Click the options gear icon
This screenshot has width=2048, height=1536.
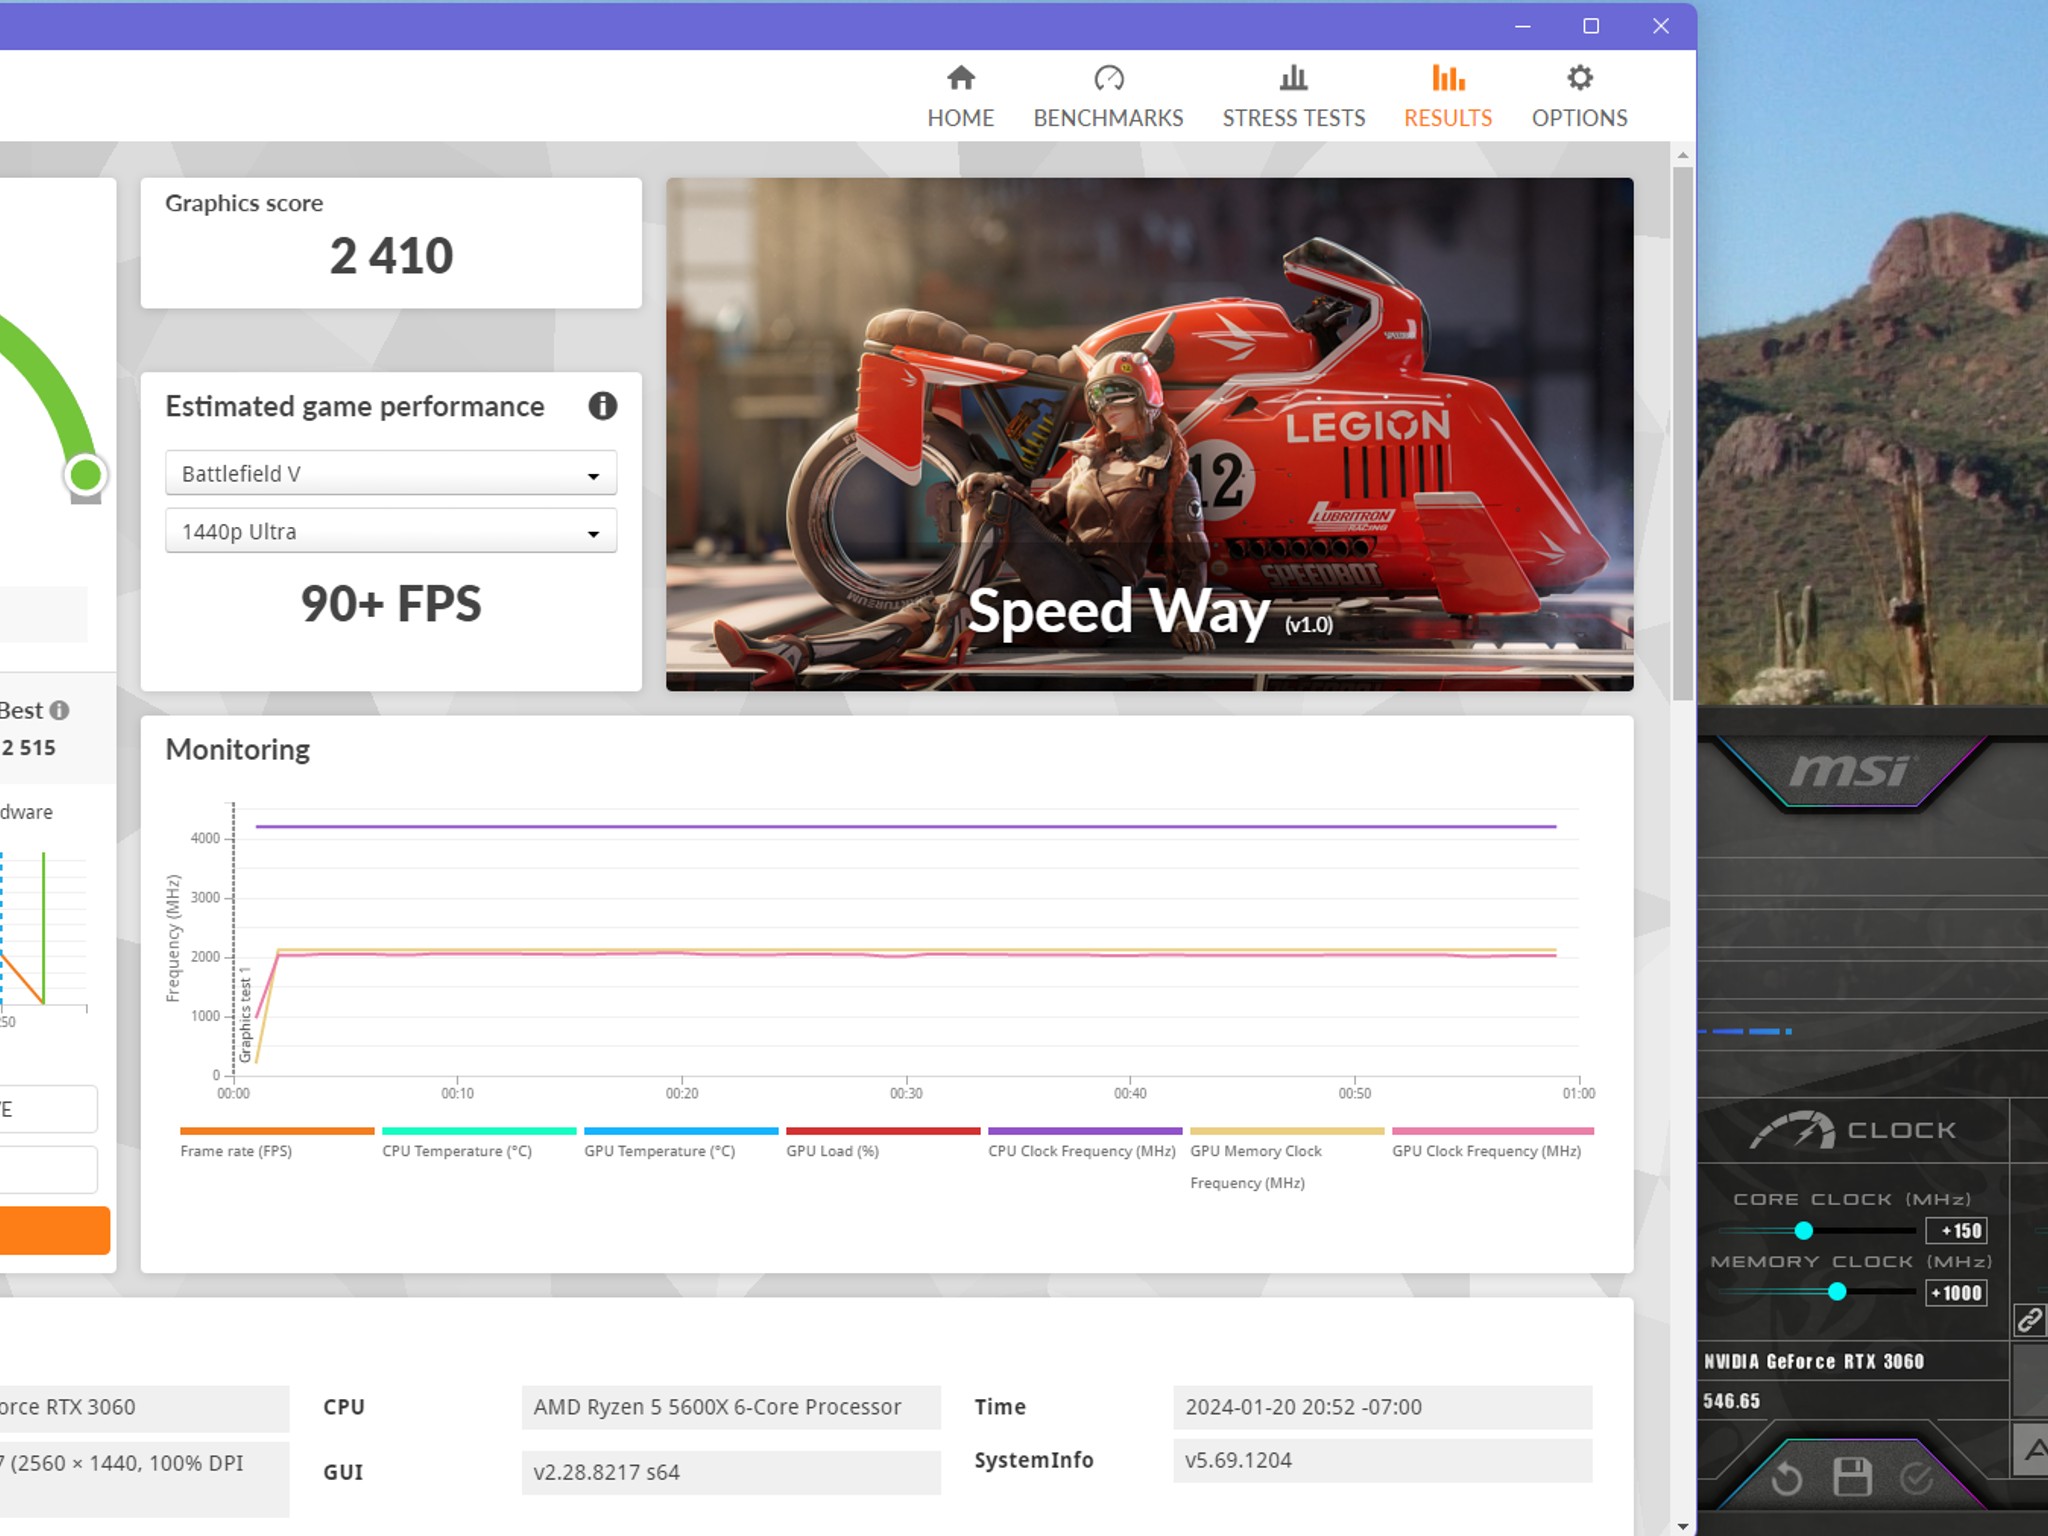point(1580,77)
